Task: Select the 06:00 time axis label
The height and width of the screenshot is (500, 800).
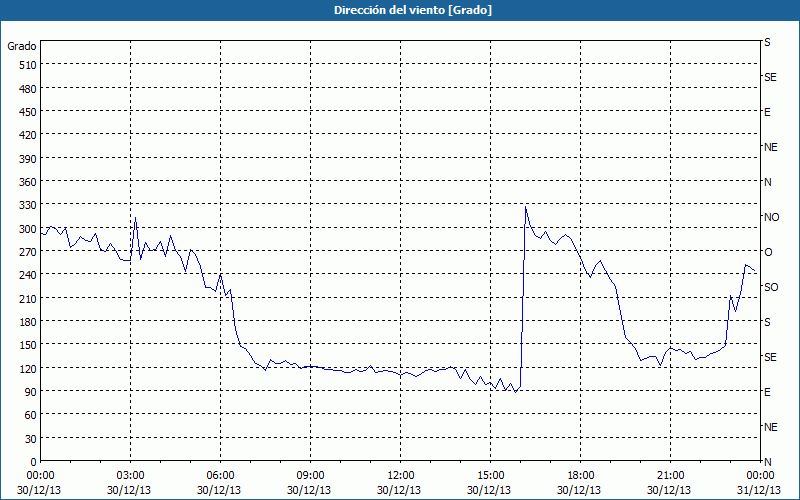Action: [x=220, y=476]
